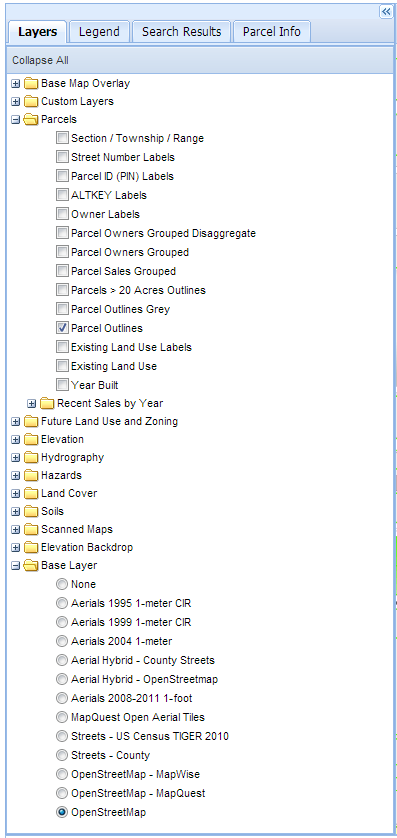Screen dimensions: 397x838
Task: Collapse the Parcels tree node
Action: (15, 120)
